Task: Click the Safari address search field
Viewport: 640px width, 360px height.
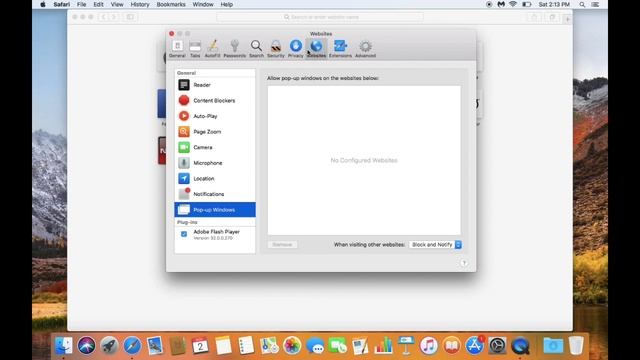Action: tap(320, 17)
